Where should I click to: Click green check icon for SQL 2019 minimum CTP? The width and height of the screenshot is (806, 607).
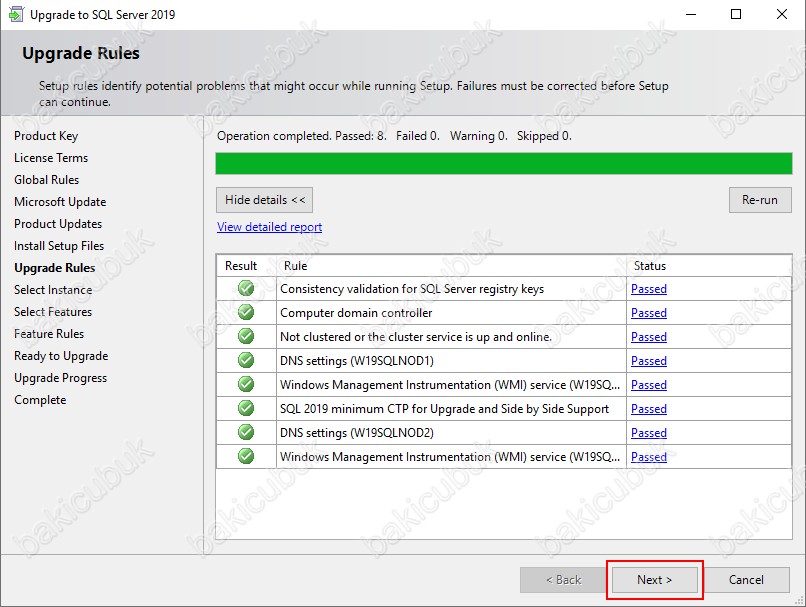tap(246, 408)
